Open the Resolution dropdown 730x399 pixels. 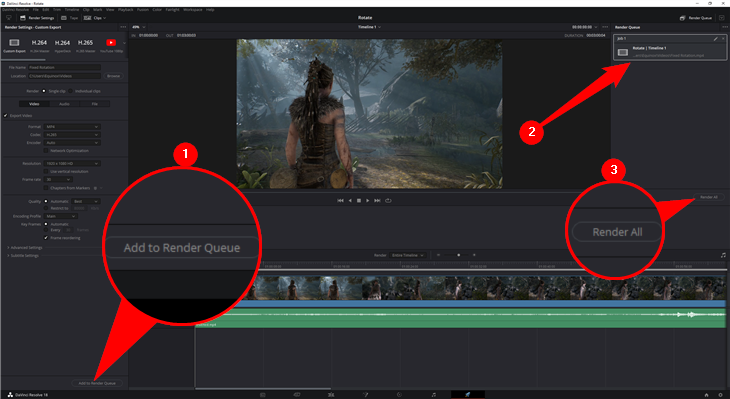(72, 164)
